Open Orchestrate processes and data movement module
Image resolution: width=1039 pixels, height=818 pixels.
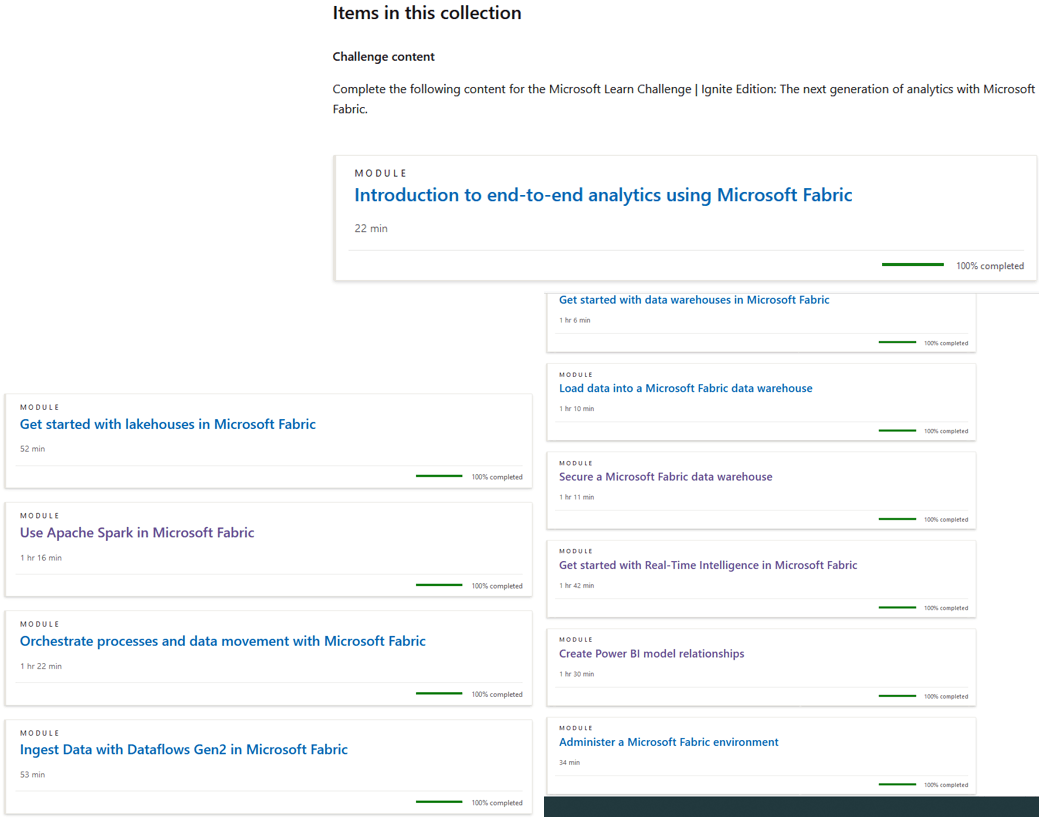click(x=223, y=641)
